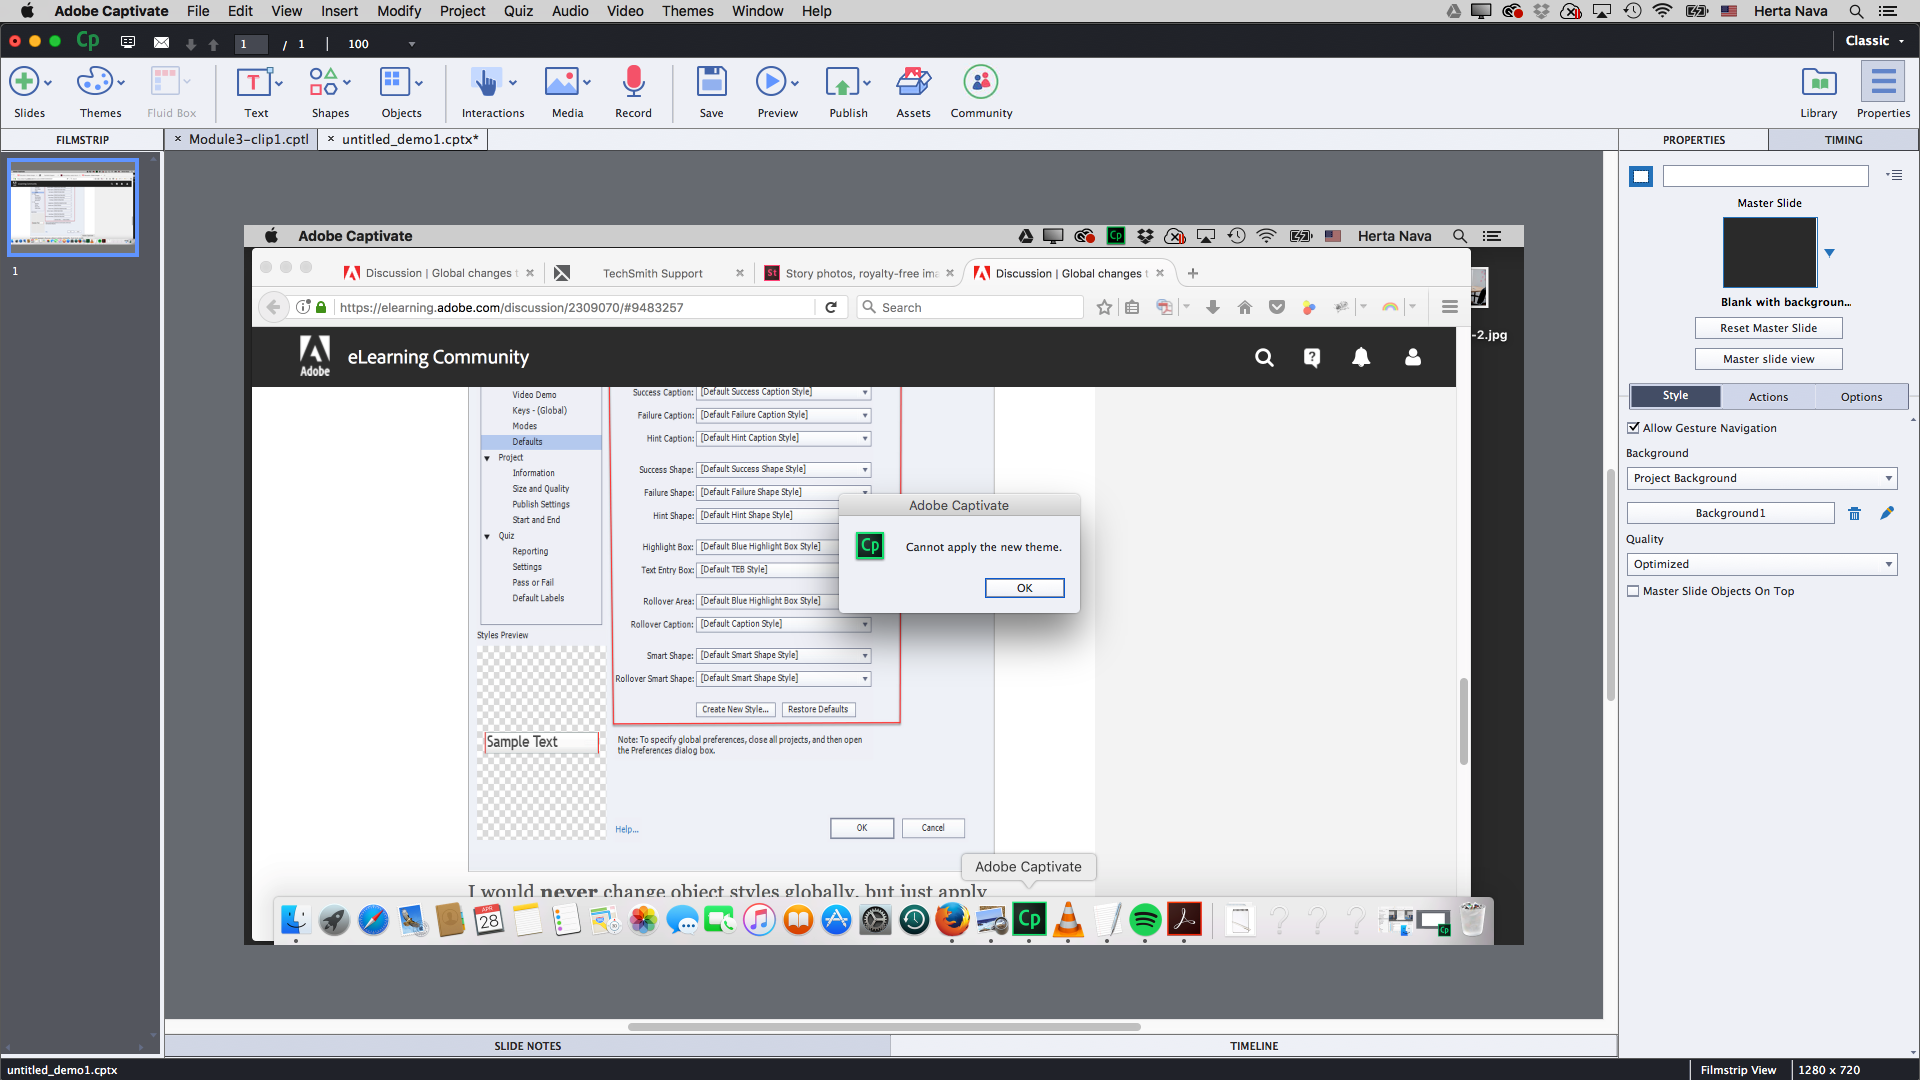Expand the master slide thumbnail arrow
Image resolution: width=1920 pixels, height=1080 pixels.
(1829, 253)
